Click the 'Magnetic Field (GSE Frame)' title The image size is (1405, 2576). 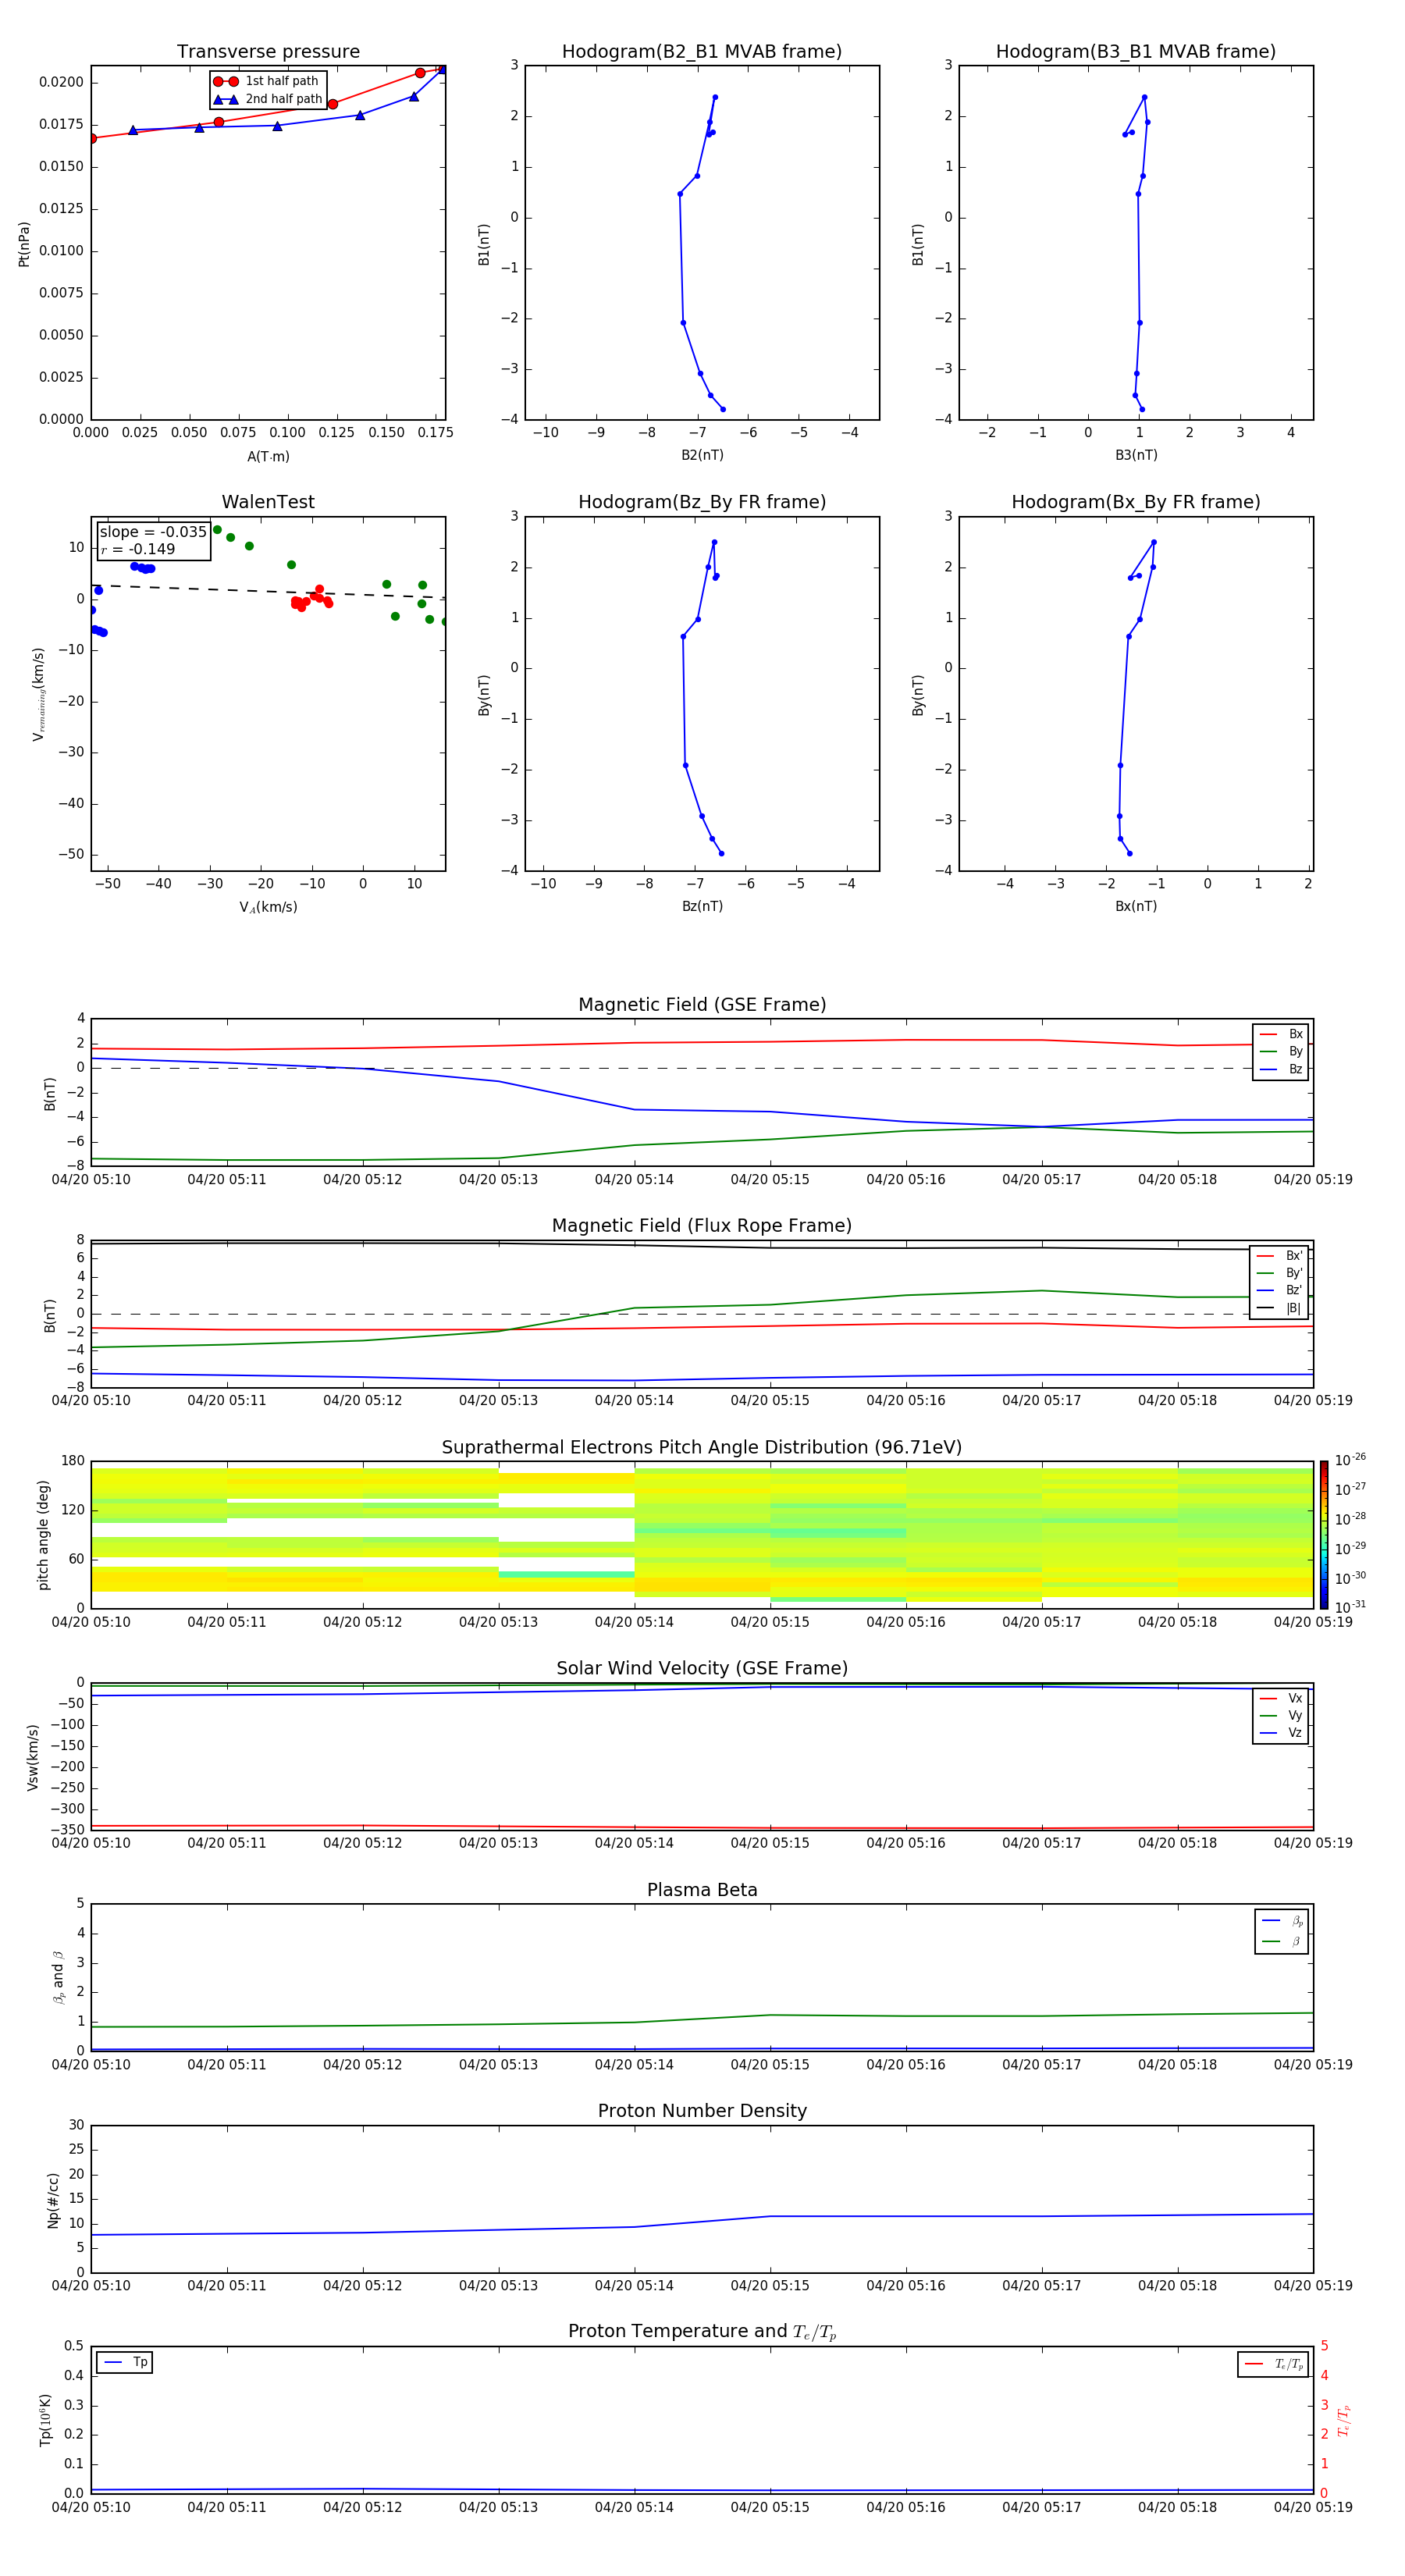702,1005
